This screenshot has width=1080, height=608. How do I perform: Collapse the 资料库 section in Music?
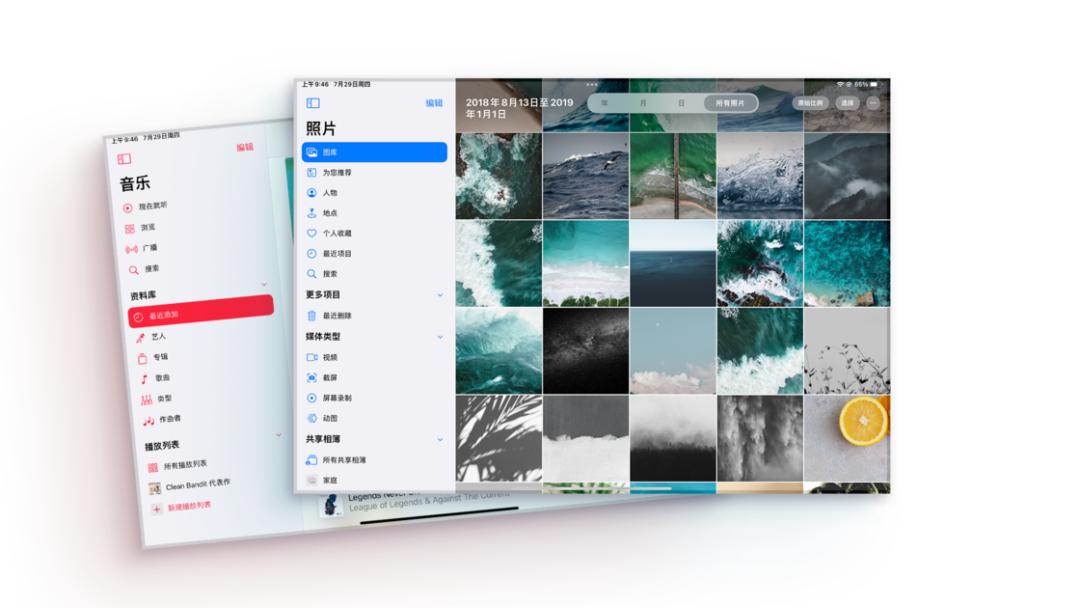[x=264, y=284]
